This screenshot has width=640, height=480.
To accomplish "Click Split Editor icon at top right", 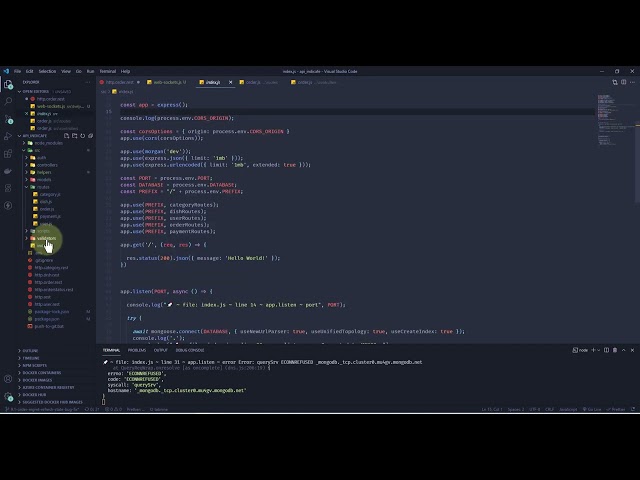I will tap(624, 82).
